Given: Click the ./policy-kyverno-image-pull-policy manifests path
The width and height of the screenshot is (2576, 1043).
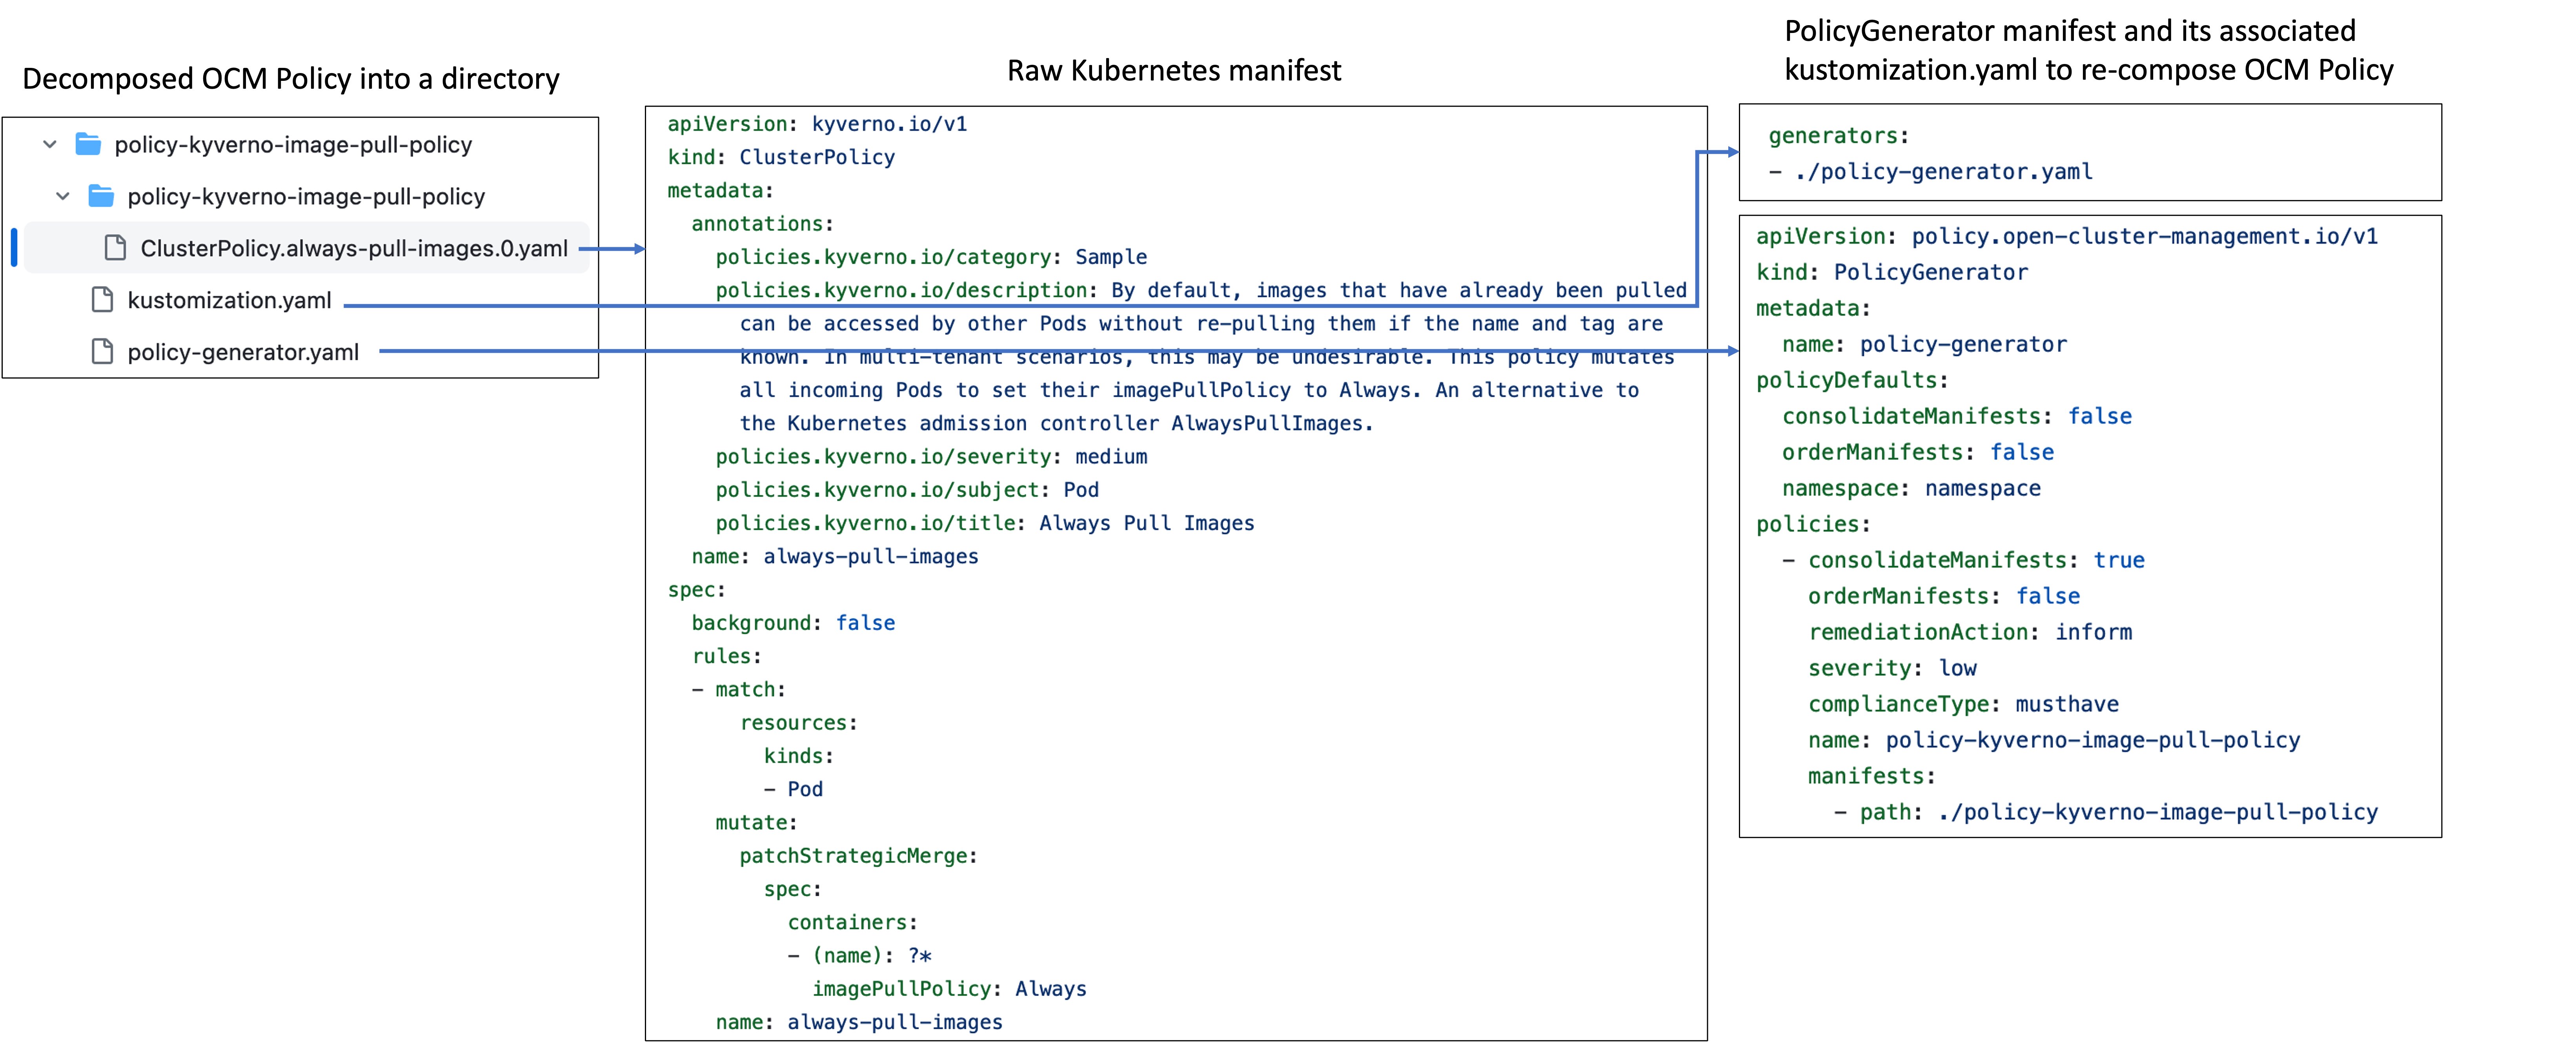Looking at the screenshot, I should point(2157,812).
